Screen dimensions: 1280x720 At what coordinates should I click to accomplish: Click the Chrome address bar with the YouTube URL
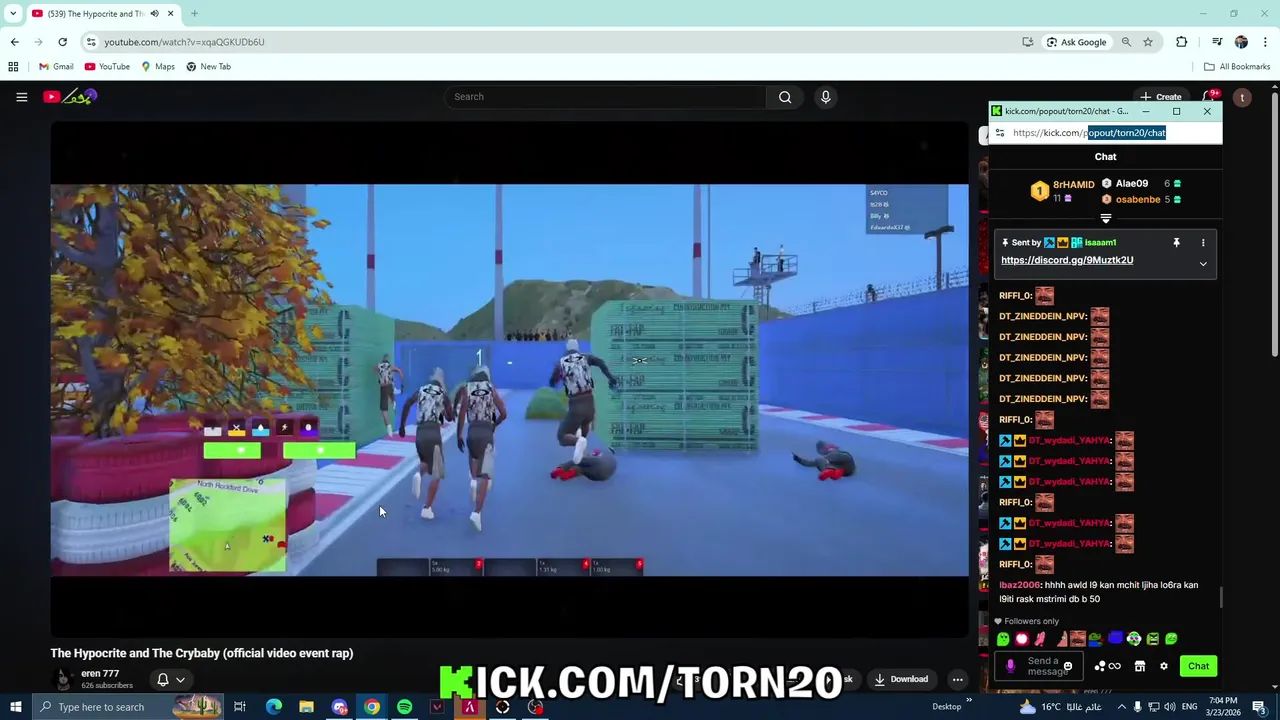[x=550, y=42]
